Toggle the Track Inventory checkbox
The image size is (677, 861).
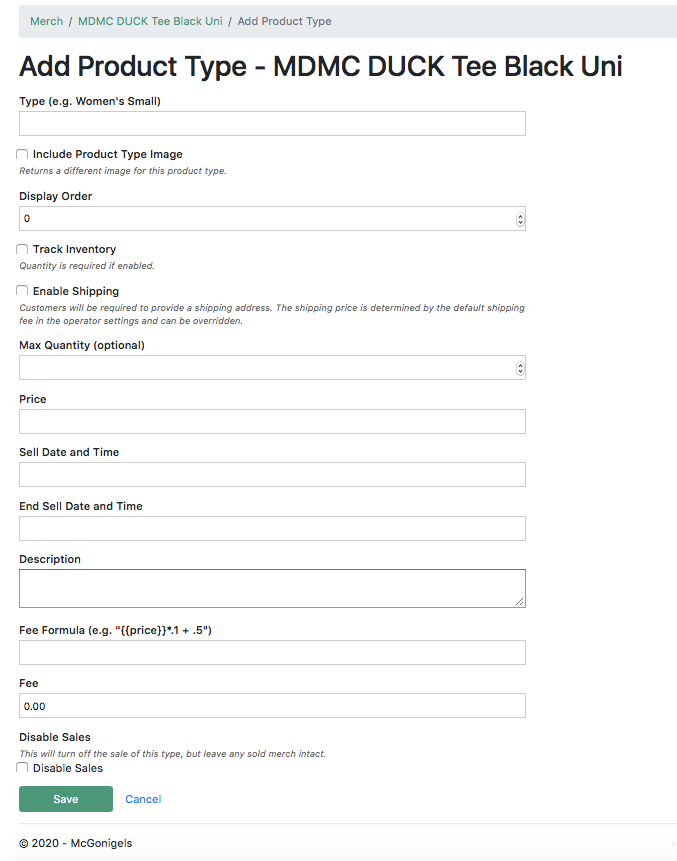tap(23, 249)
